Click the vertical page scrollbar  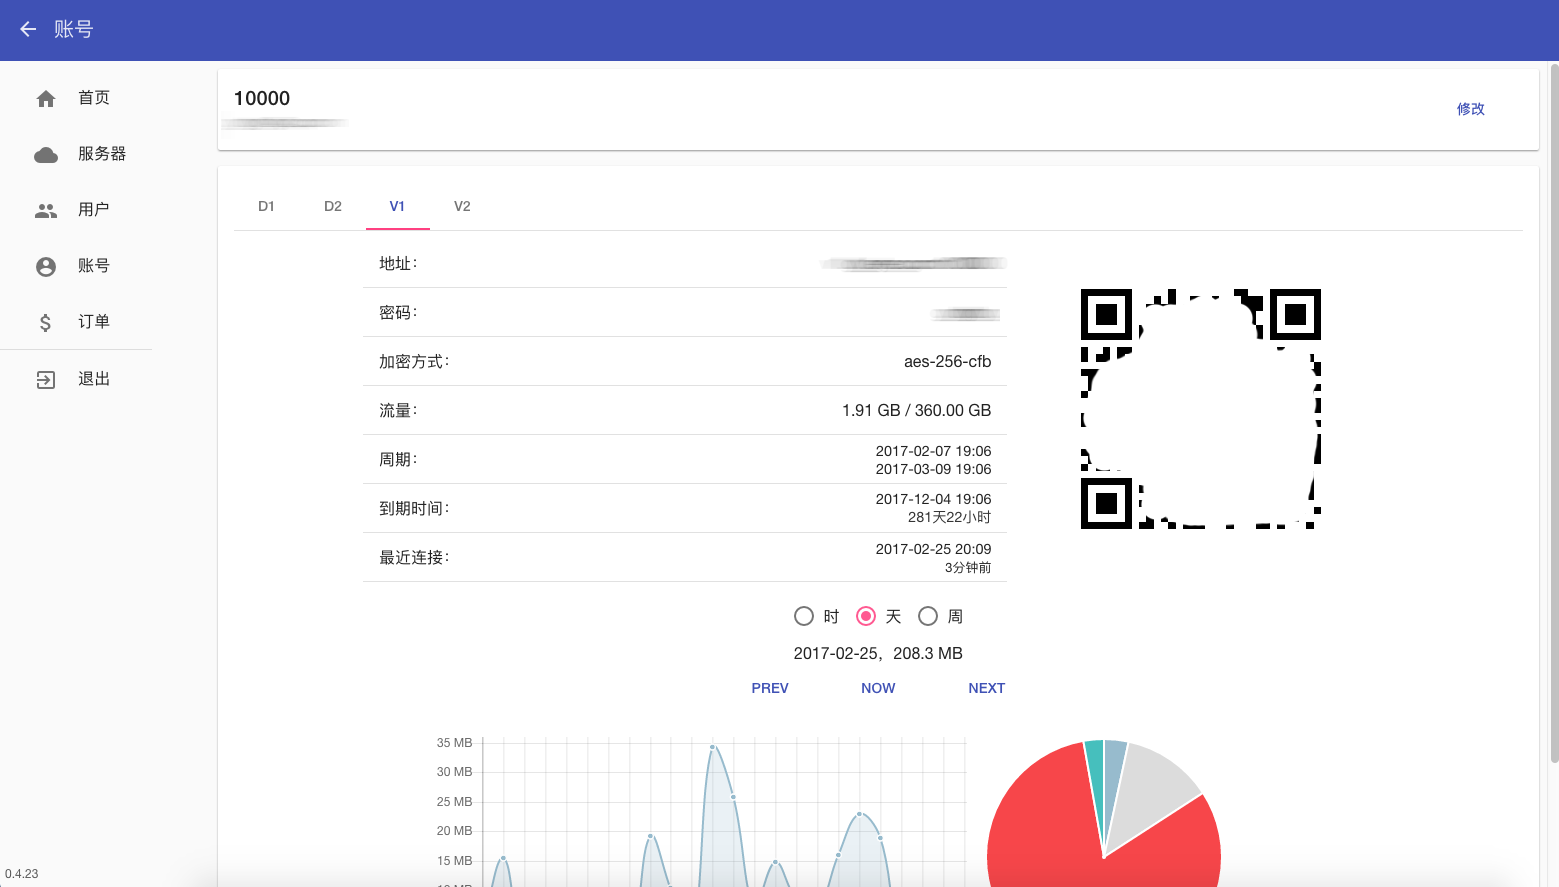1554,413
